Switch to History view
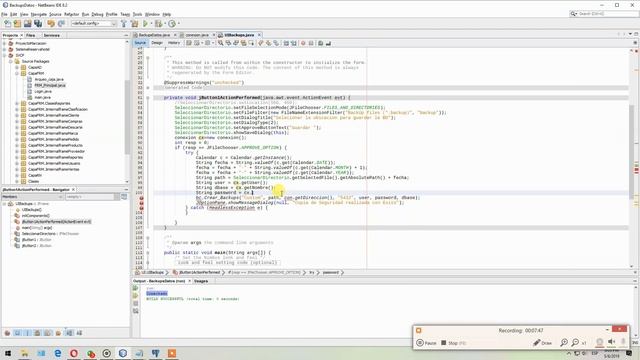Screen dimensions: 640x360 (174, 43)
